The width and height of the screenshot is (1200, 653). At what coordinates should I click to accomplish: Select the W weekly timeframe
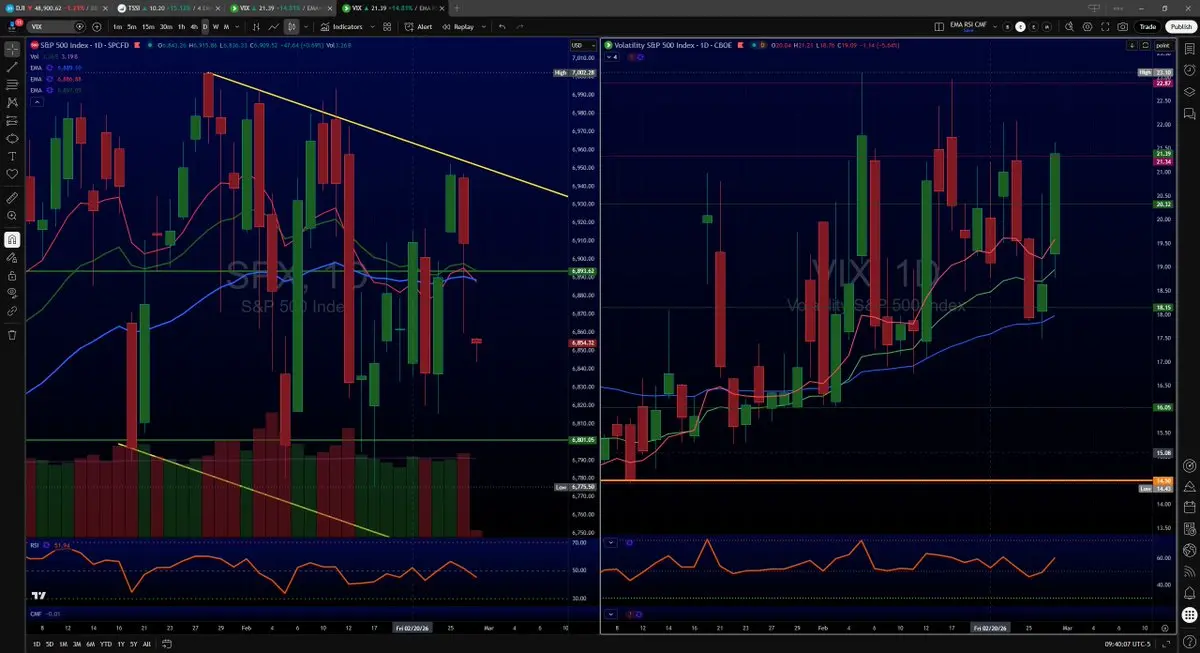[x=216, y=26]
